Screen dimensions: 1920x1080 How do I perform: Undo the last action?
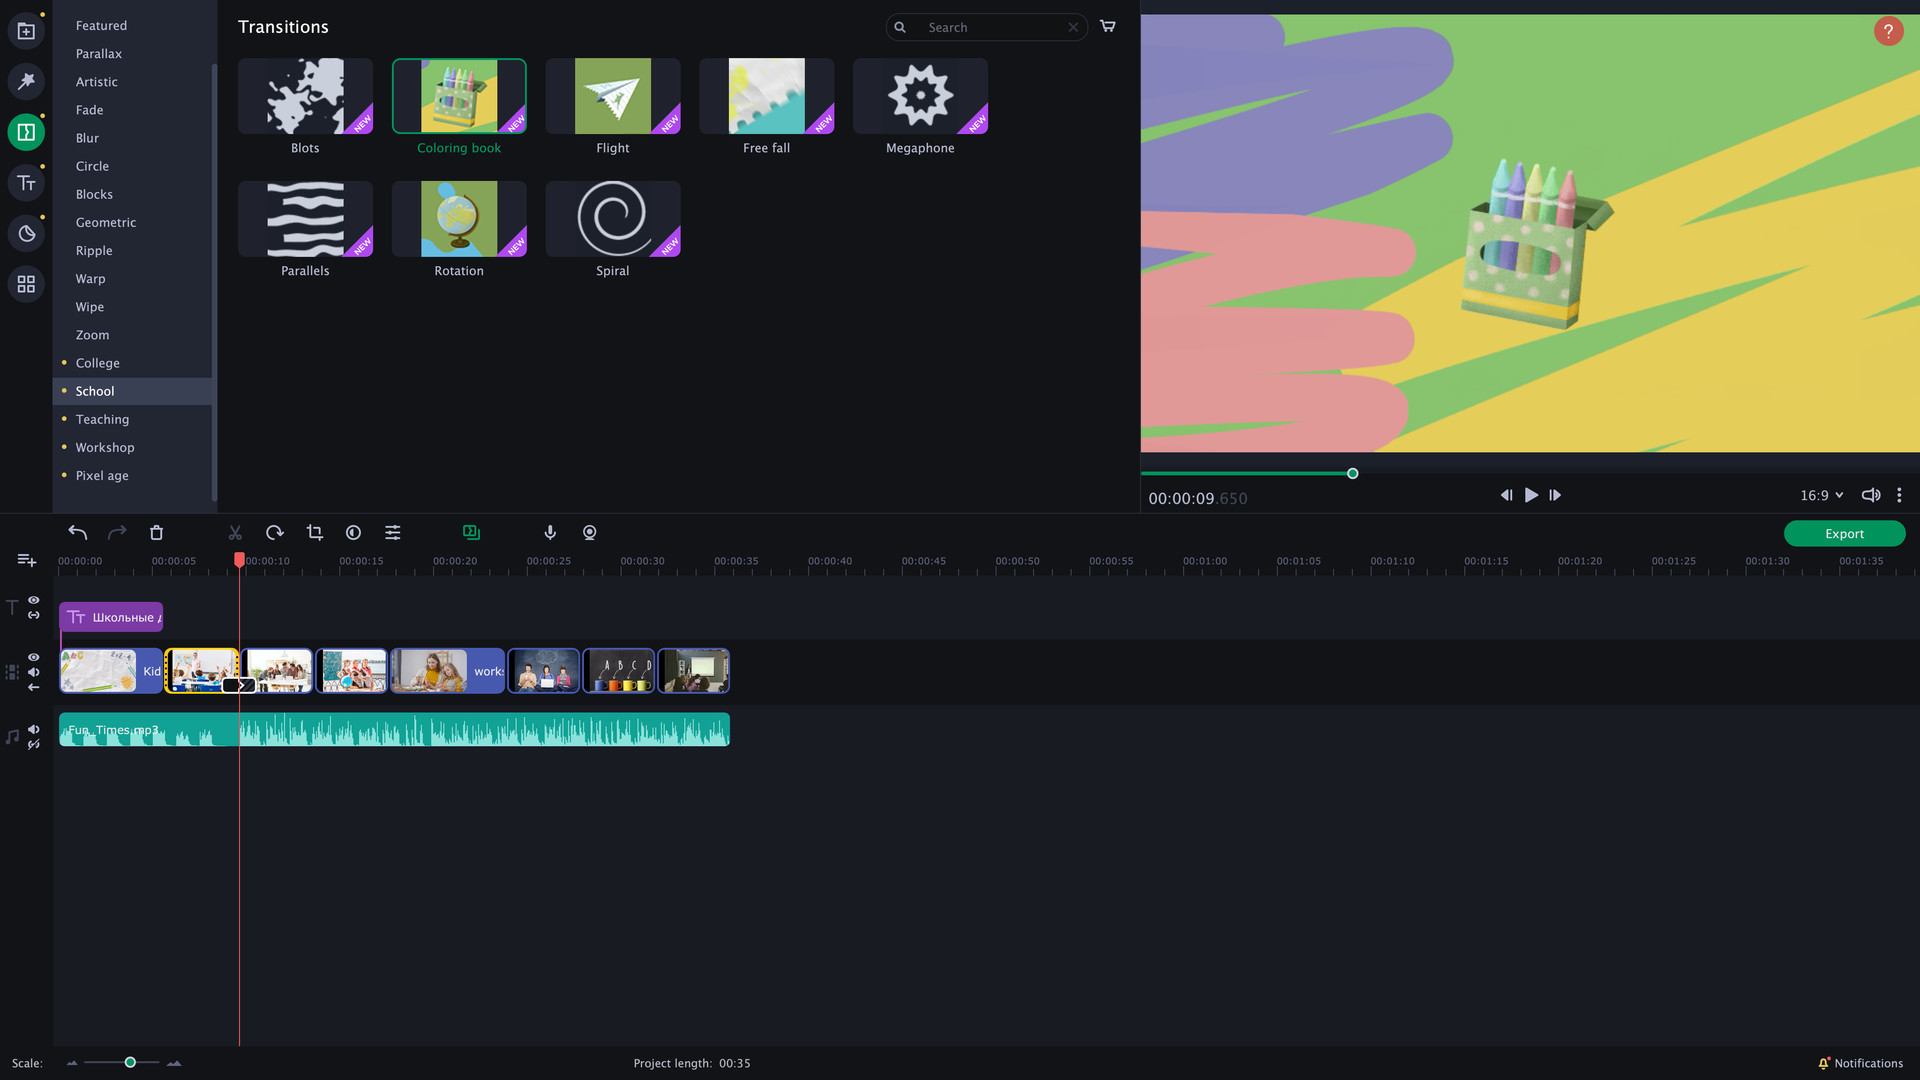[x=77, y=532]
